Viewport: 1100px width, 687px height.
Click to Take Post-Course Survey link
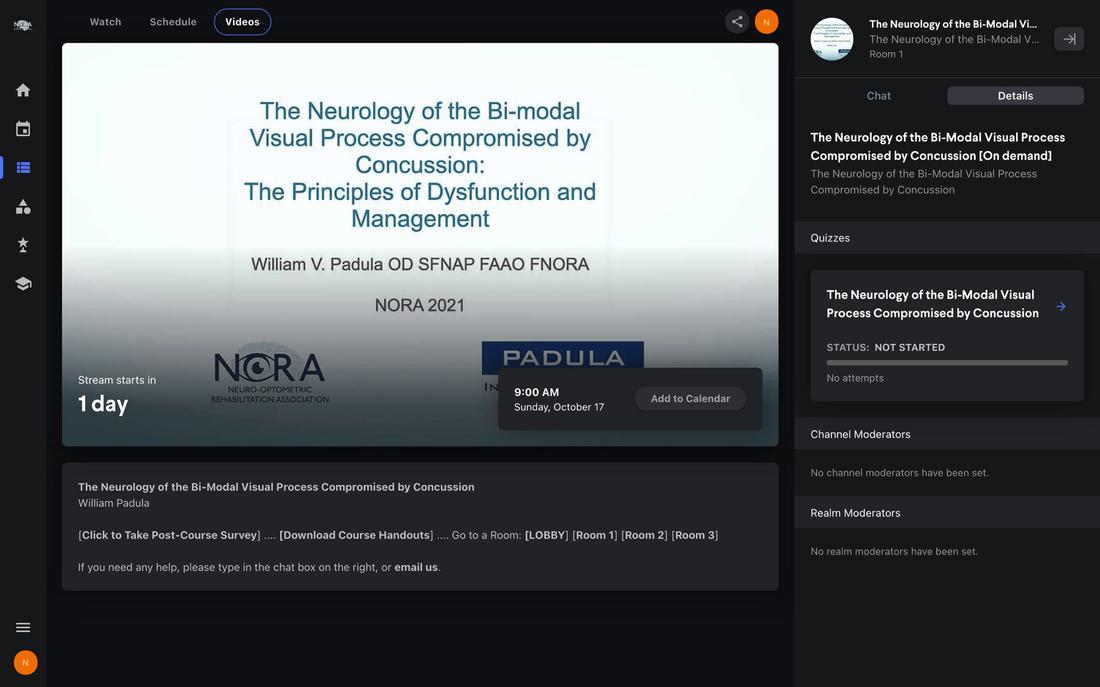(x=170, y=535)
